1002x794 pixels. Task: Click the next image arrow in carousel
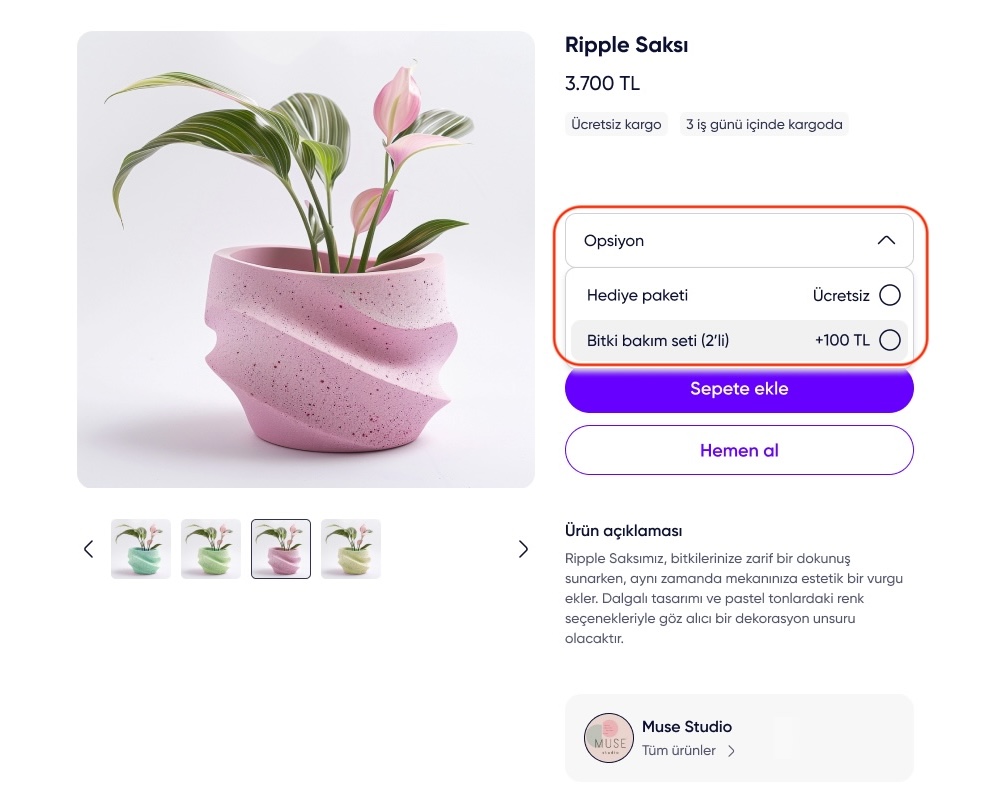[x=523, y=549]
